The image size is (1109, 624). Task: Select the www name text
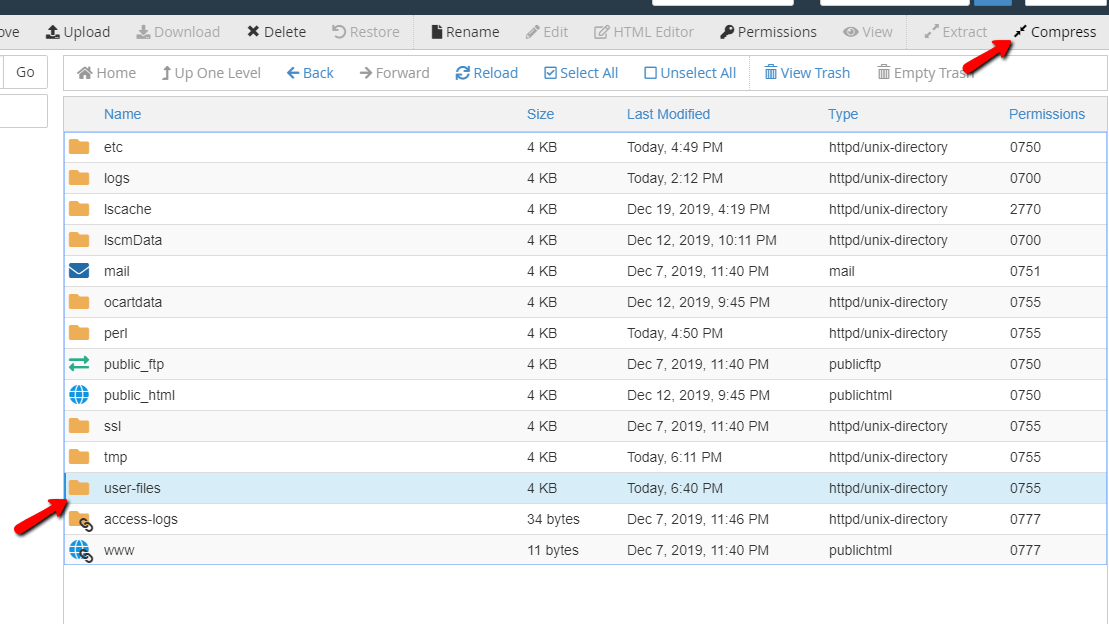pos(119,550)
